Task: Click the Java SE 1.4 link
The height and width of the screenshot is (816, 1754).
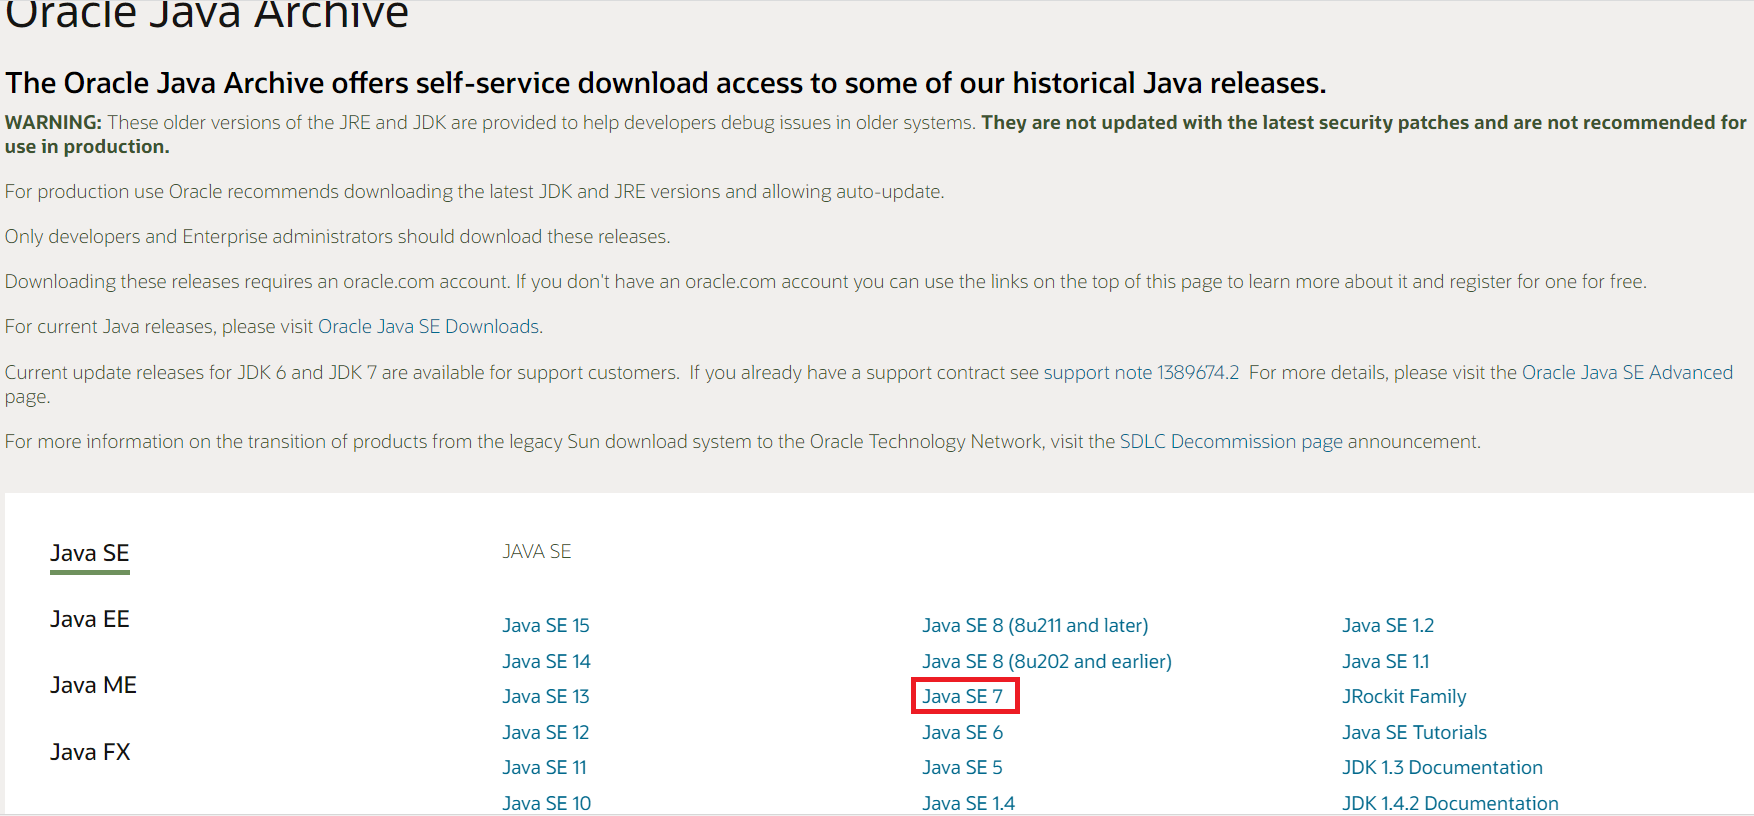Action: (x=969, y=803)
